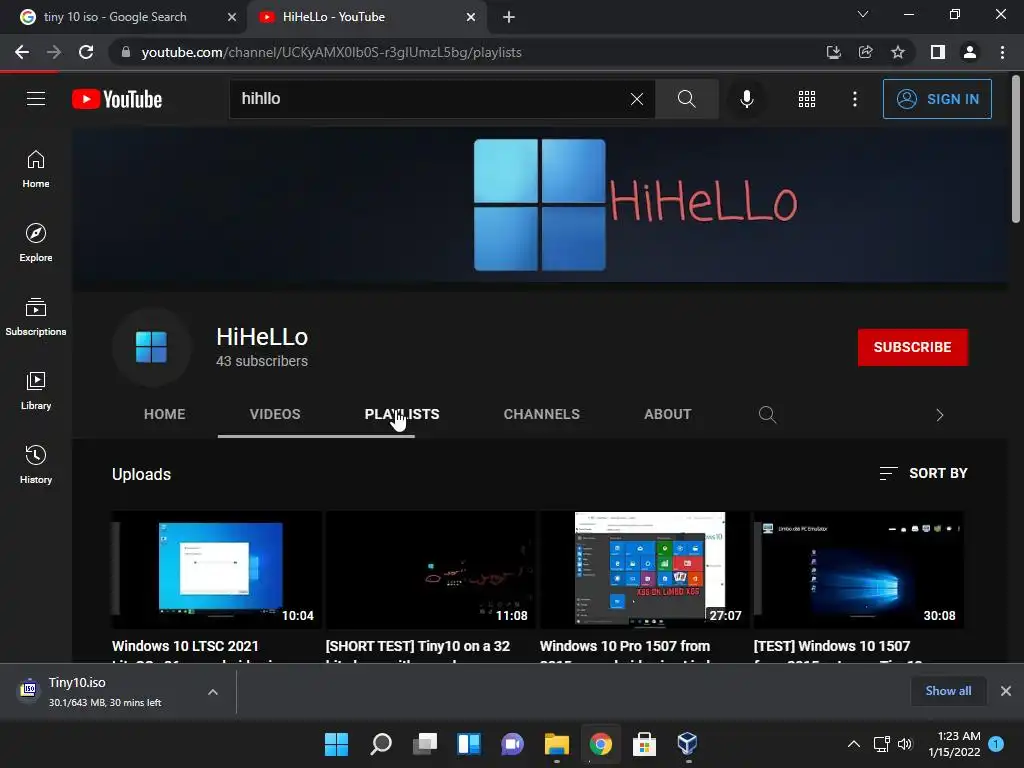
Task: Open the SORT BY dropdown
Action: [x=923, y=473]
